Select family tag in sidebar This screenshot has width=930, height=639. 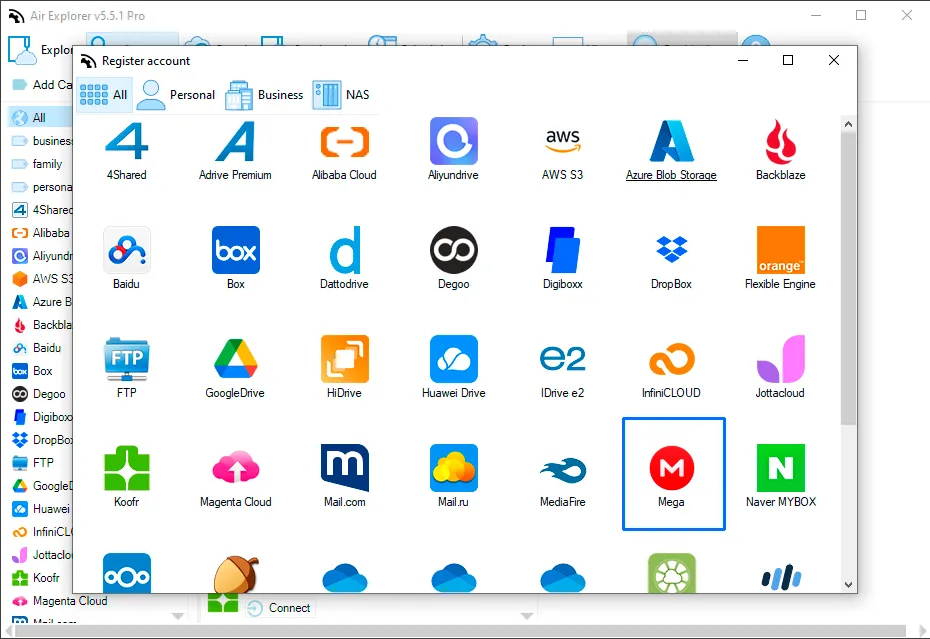tap(37, 164)
